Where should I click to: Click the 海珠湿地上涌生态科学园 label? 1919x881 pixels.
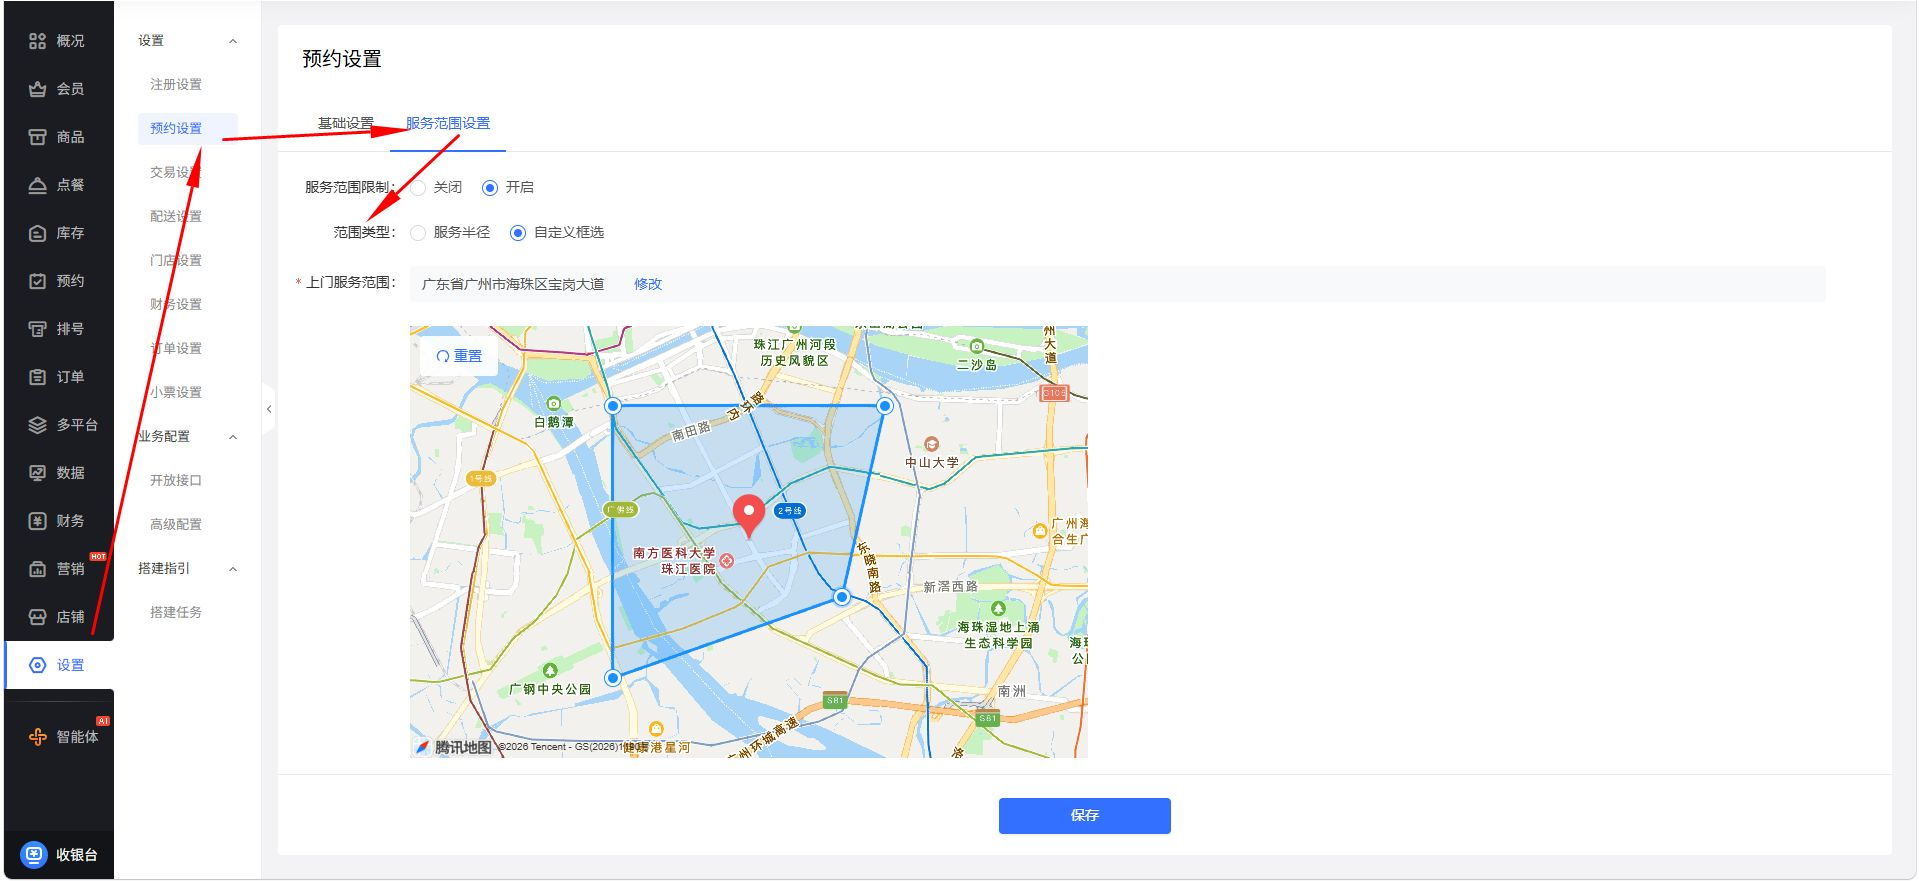click(998, 635)
